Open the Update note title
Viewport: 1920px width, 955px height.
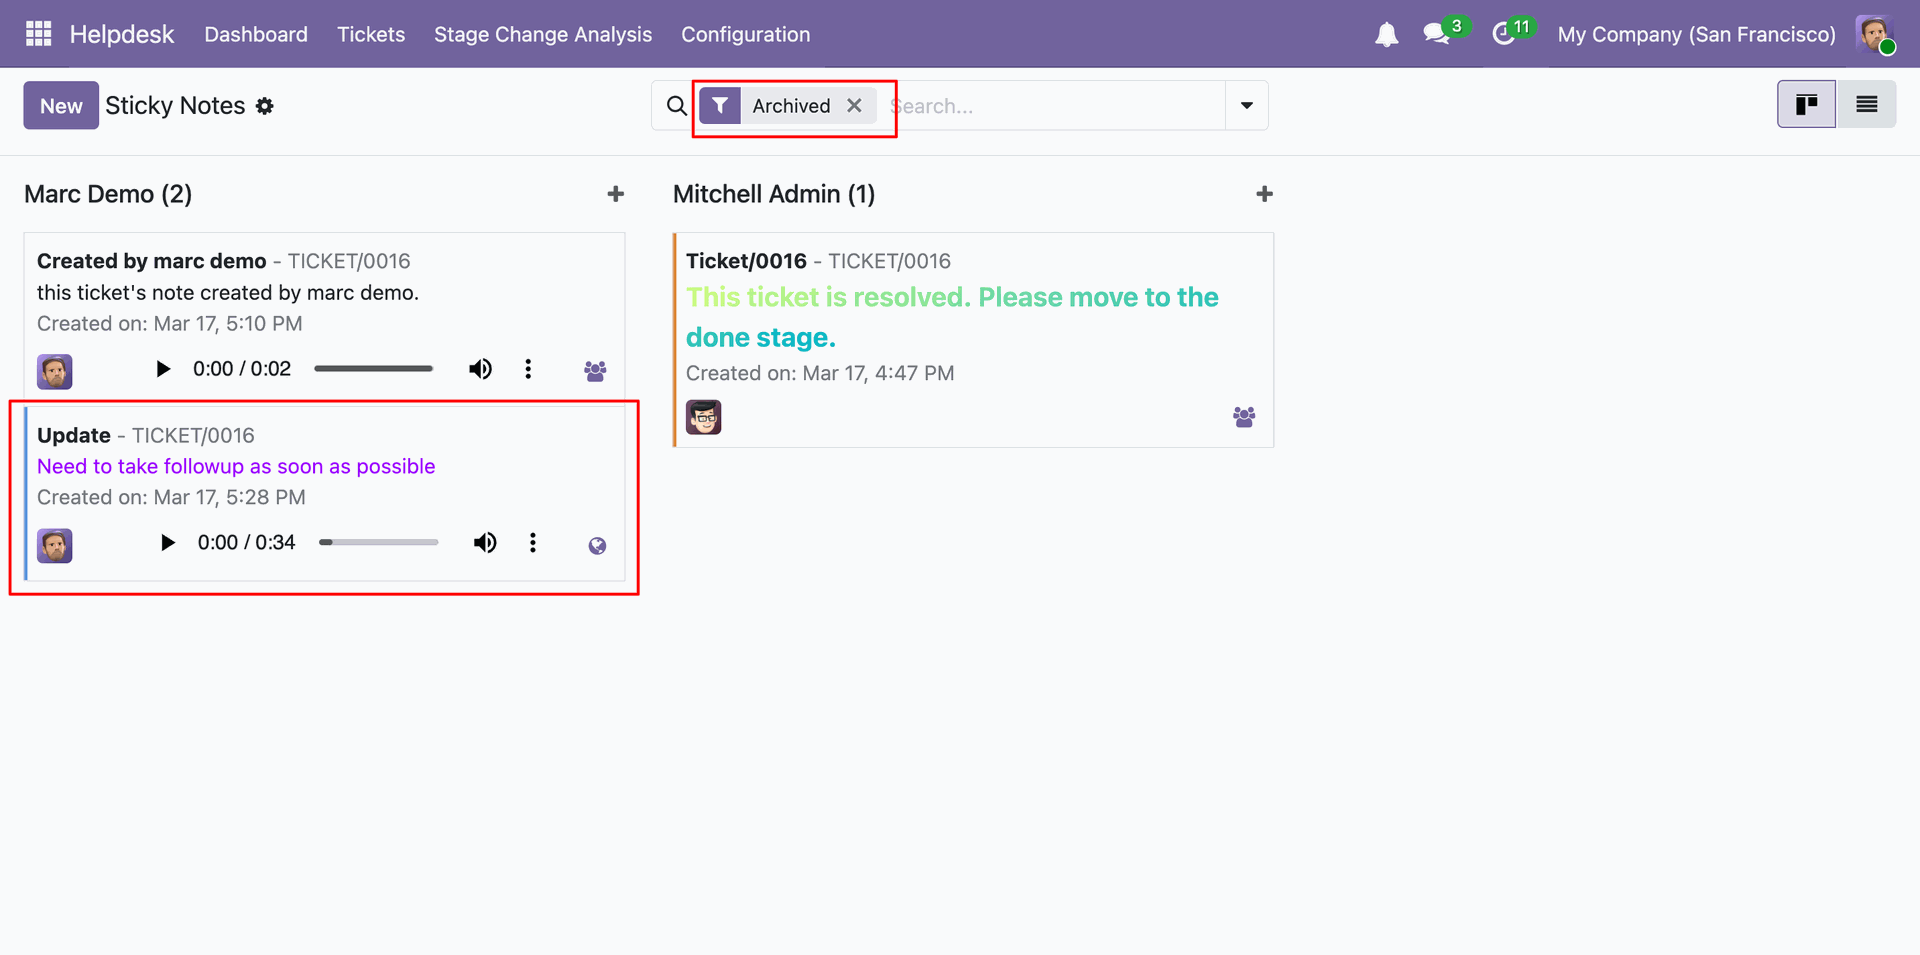[x=74, y=435]
